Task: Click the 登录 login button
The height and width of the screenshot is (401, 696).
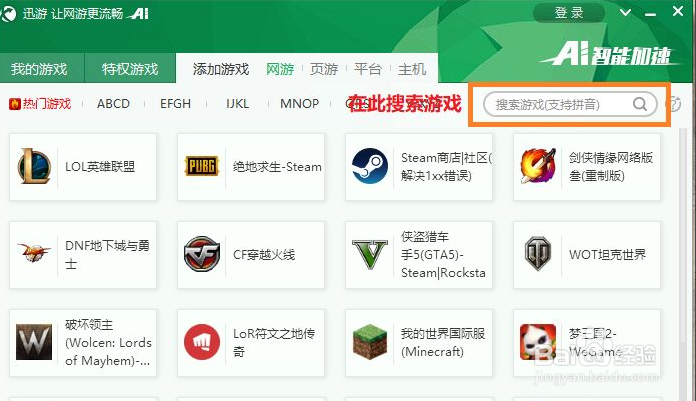Action: (x=569, y=12)
